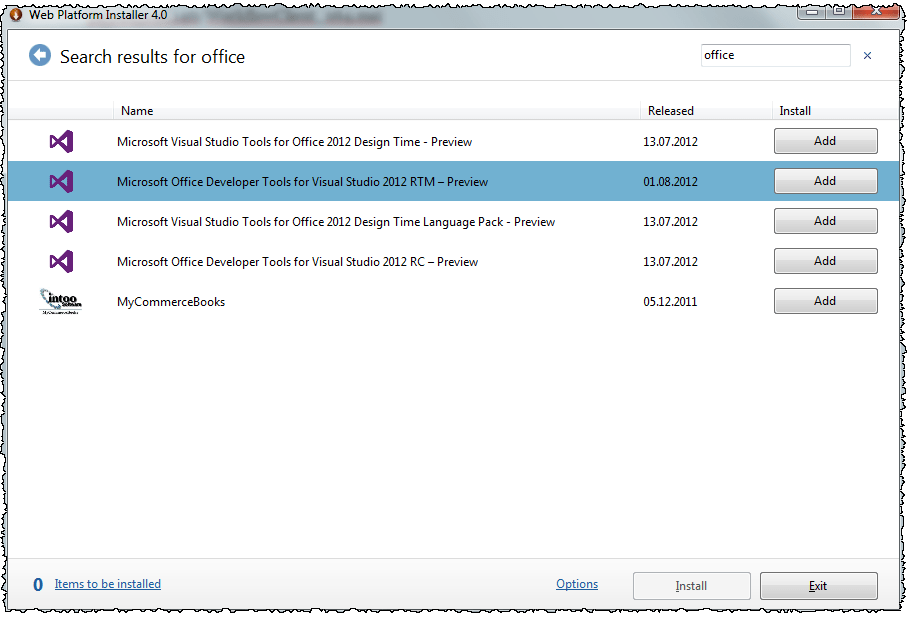The width and height of the screenshot is (908, 618).
Task: Click the intoo logo for MyCommerceBooks
Action: [61, 301]
